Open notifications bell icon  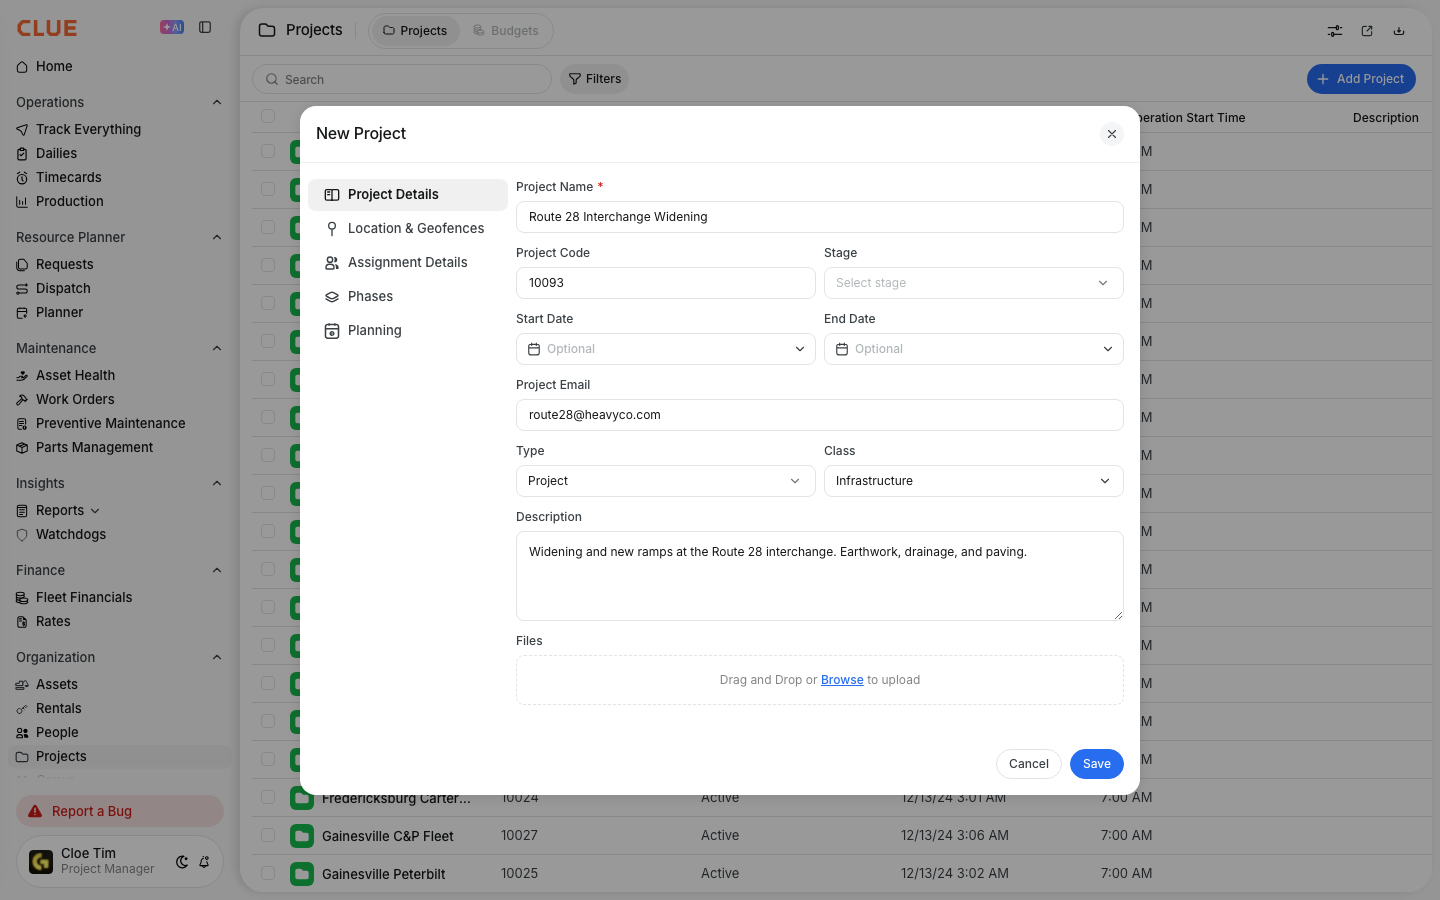[204, 861]
